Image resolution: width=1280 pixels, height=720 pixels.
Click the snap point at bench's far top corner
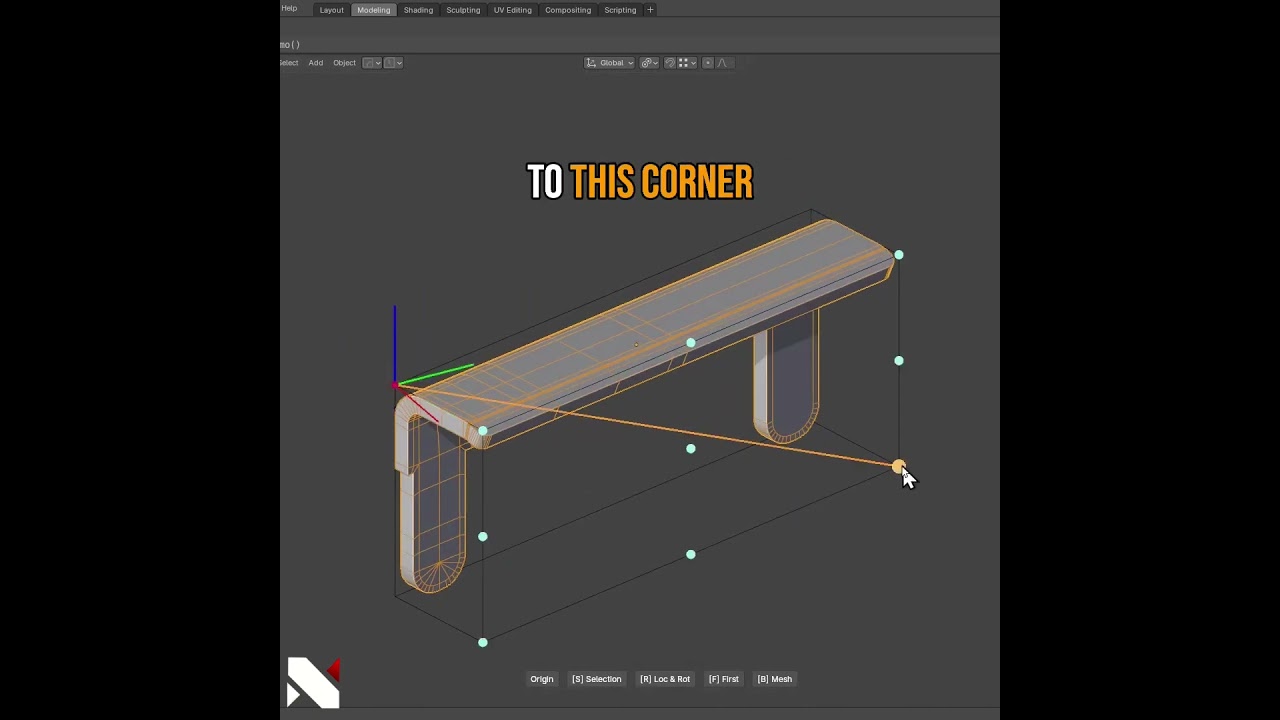[x=899, y=255]
